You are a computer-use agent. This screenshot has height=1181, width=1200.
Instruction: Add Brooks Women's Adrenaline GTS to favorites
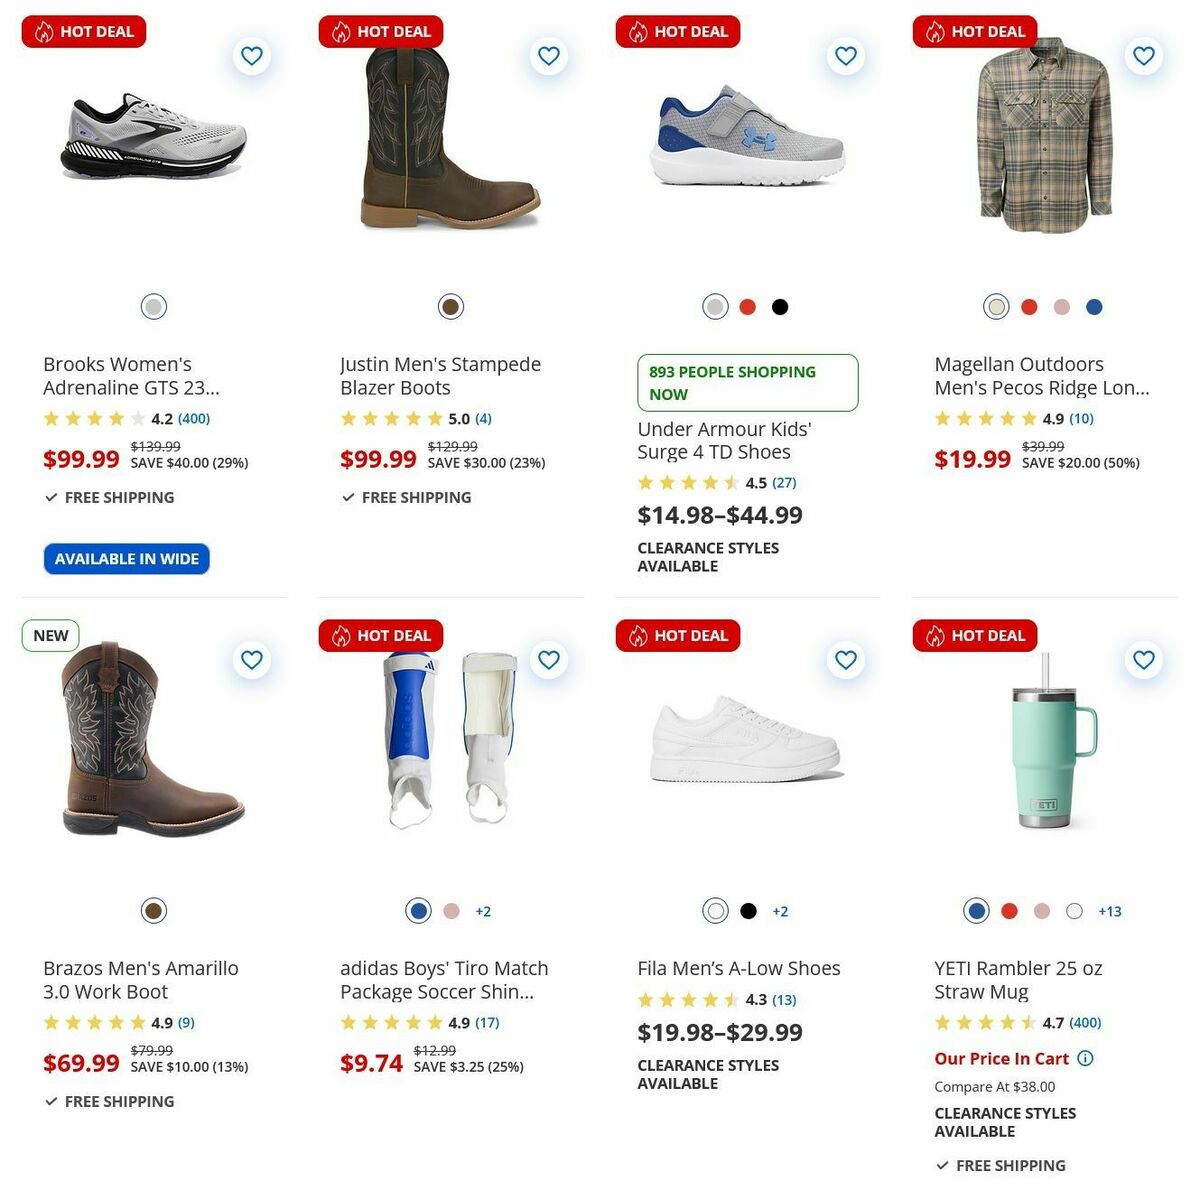tap(251, 56)
